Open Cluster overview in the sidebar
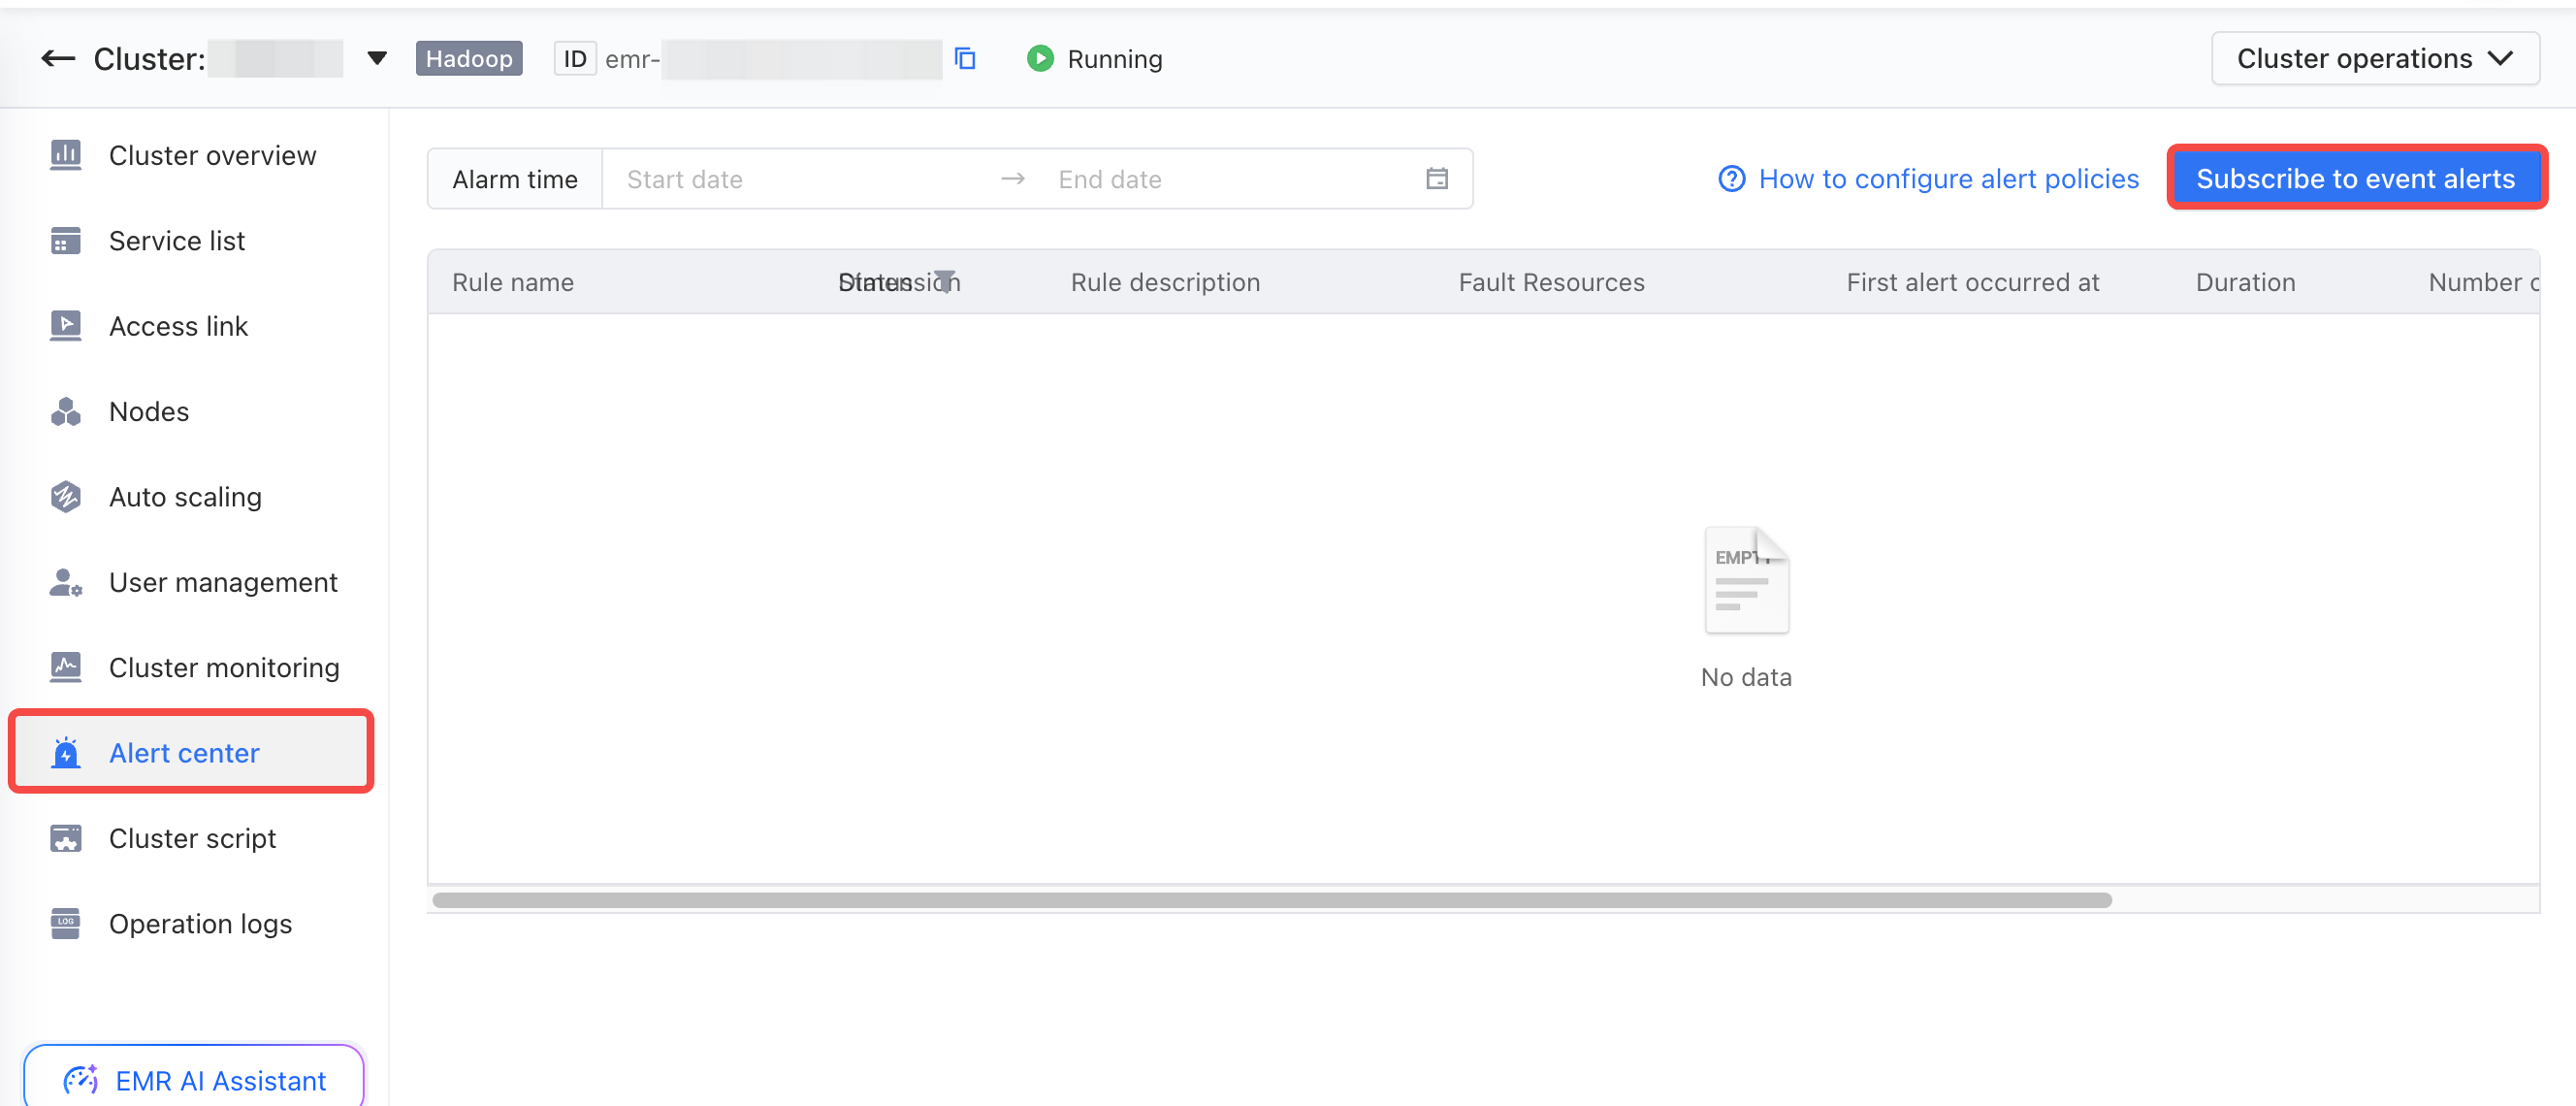 (212, 155)
